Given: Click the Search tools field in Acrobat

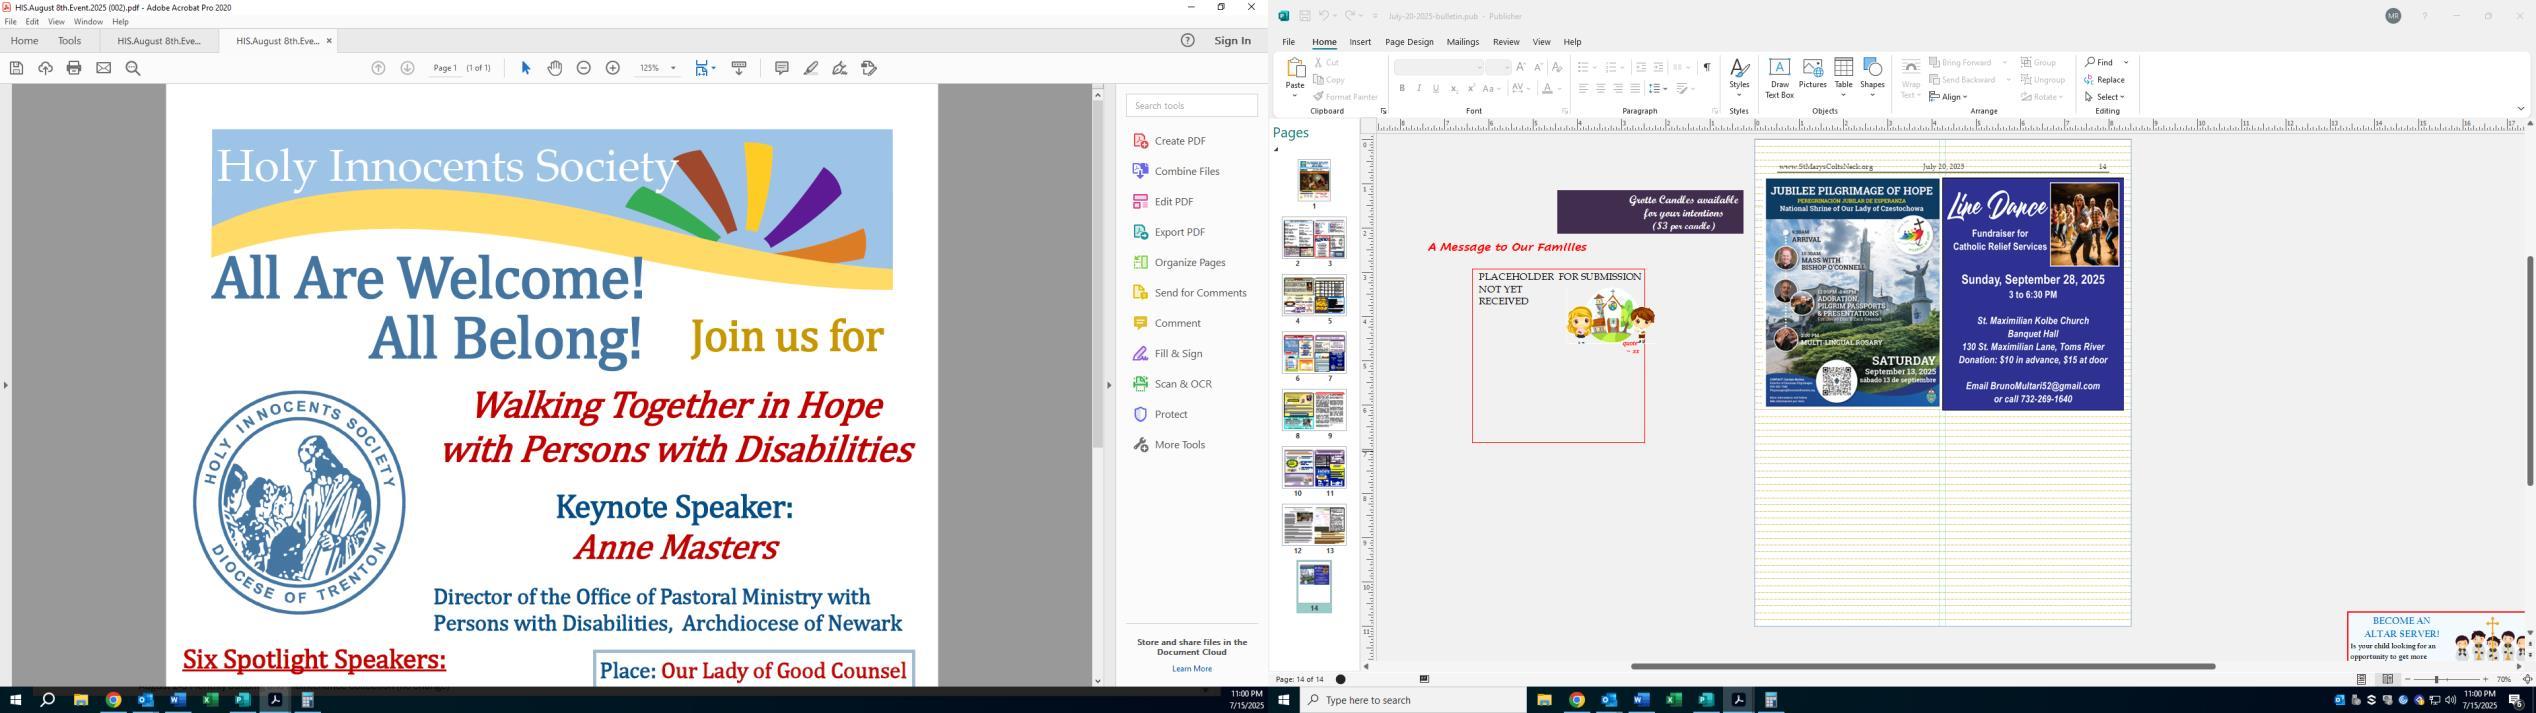Looking at the screenshot, I should 1191,106.
